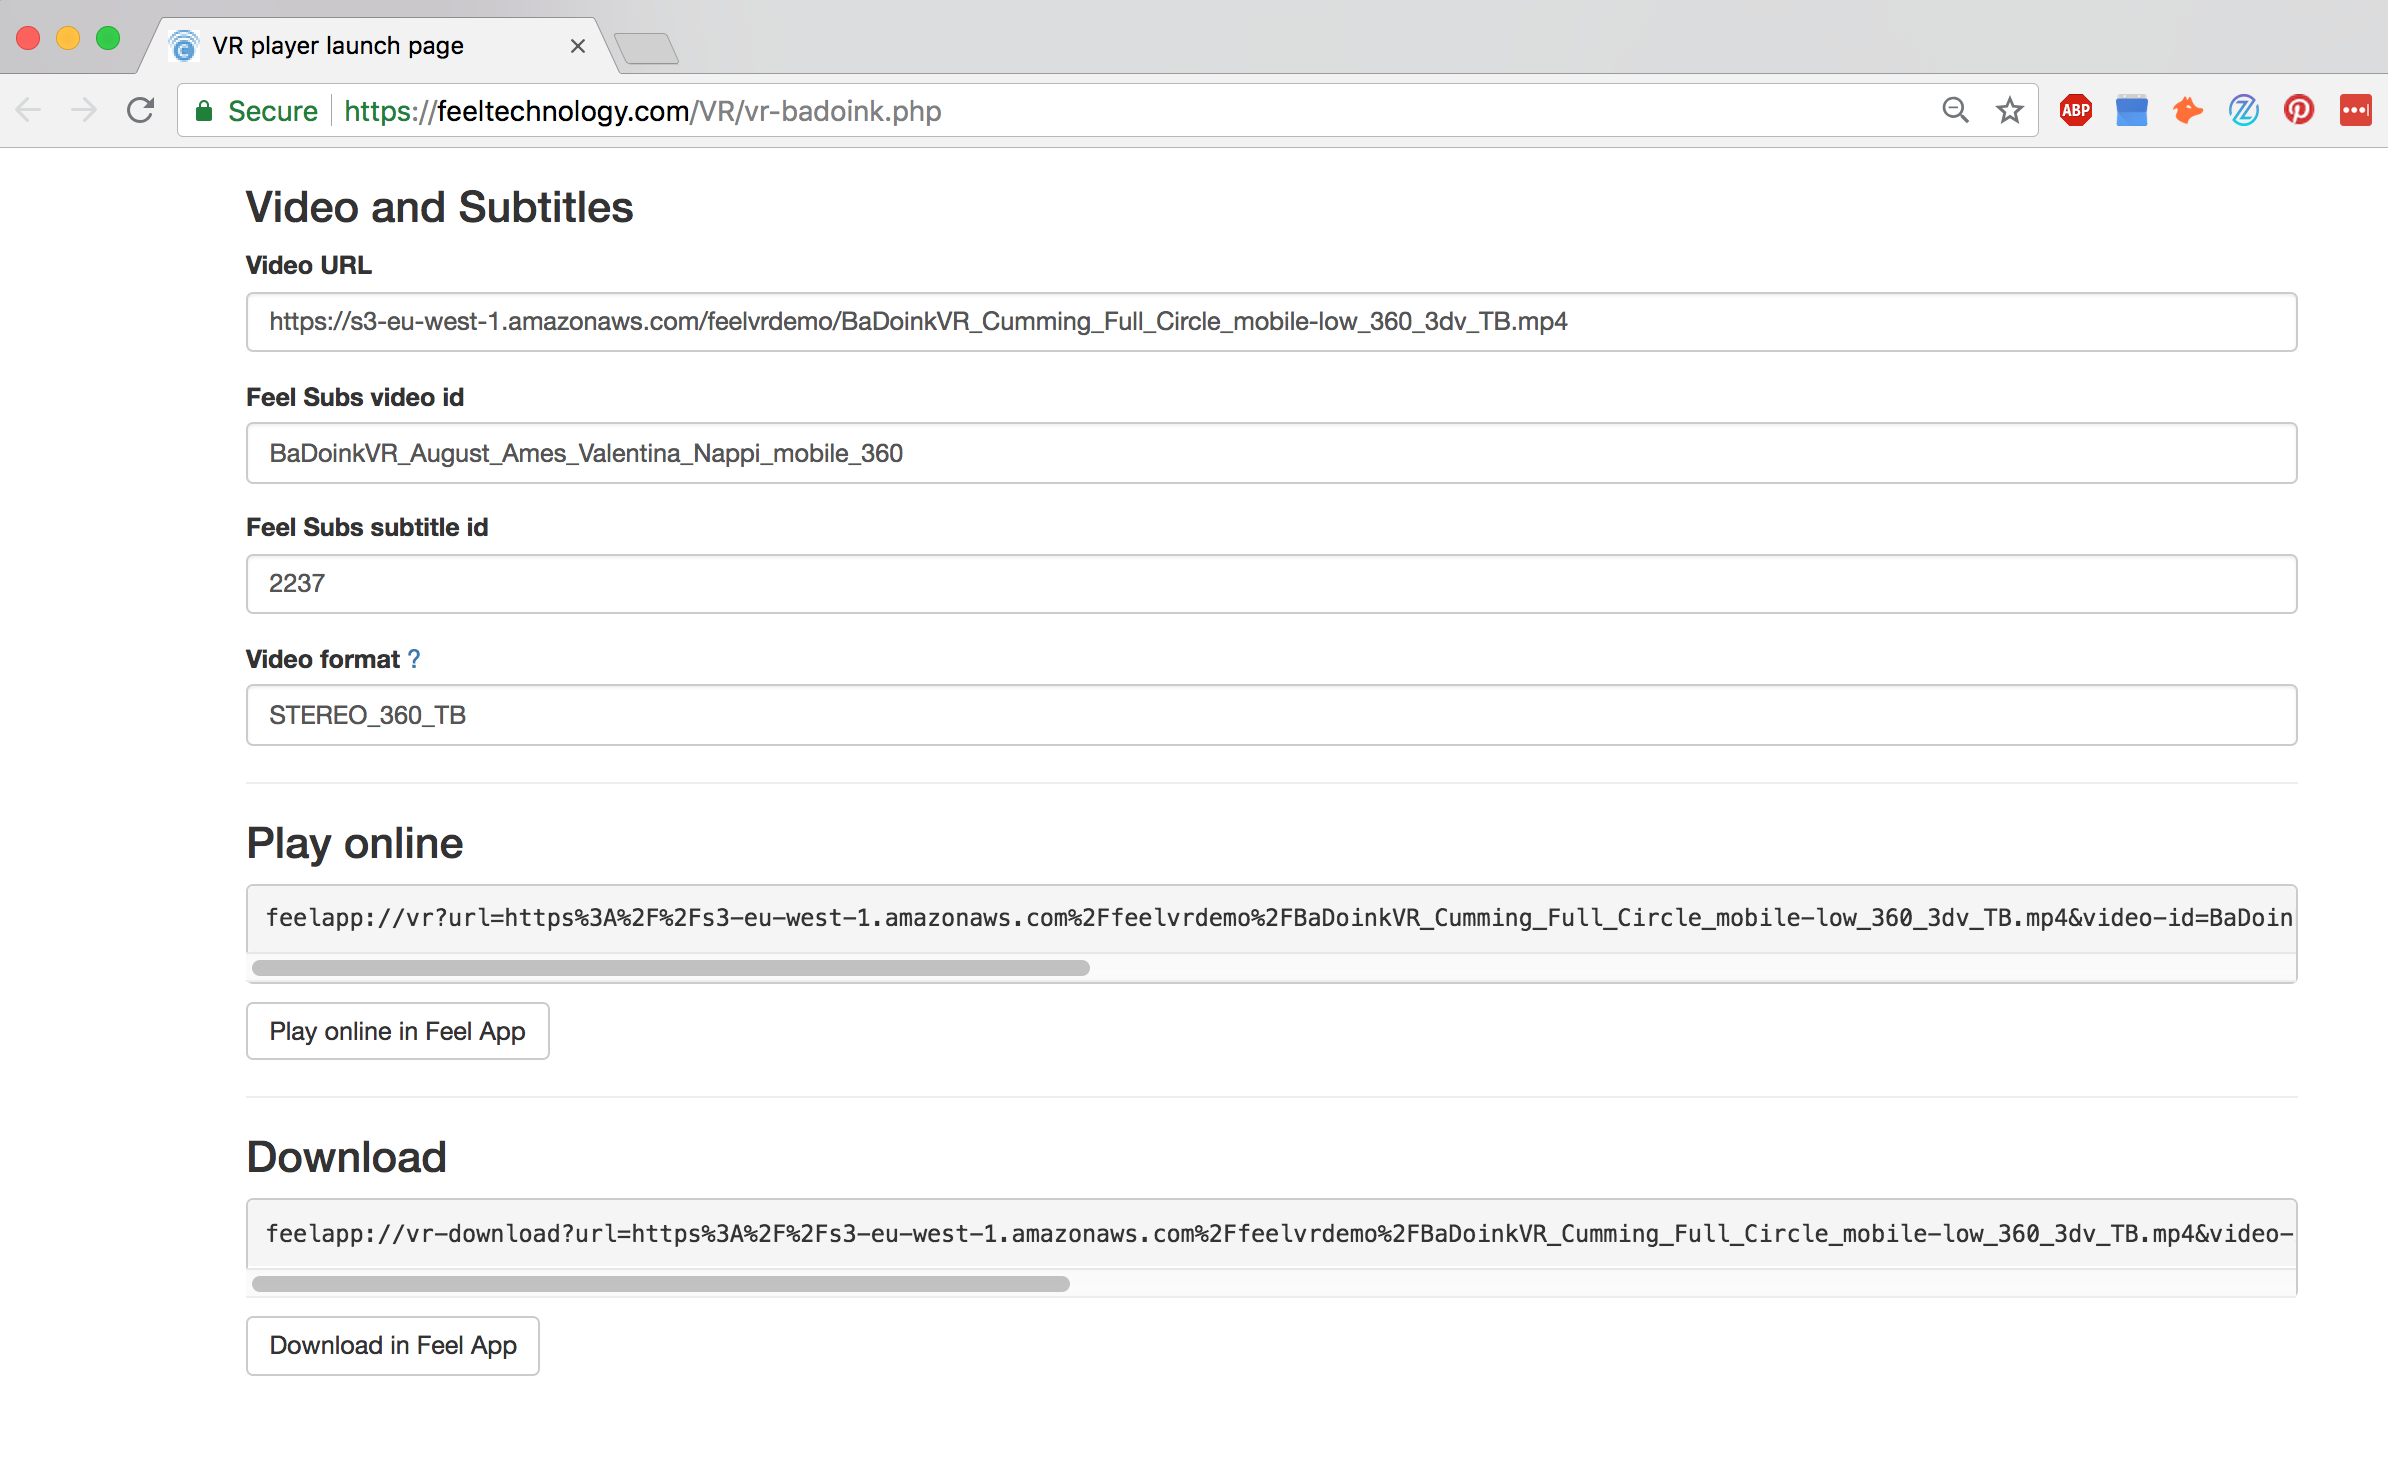
Task: Click the Feel Subs subtitle id field
Action: pyautogui.click(x=1270, y=584)
